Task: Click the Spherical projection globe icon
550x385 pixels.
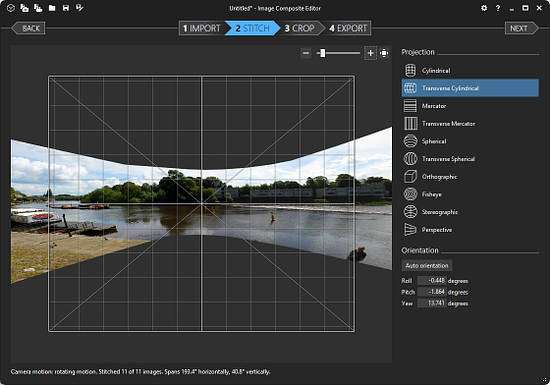Action: 410,141
